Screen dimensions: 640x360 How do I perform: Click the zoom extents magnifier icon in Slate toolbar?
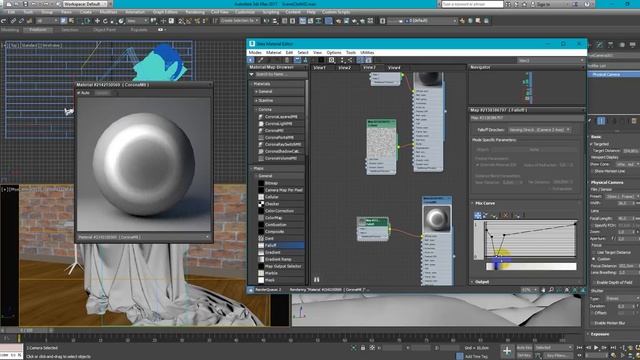[x=331, y=60]
